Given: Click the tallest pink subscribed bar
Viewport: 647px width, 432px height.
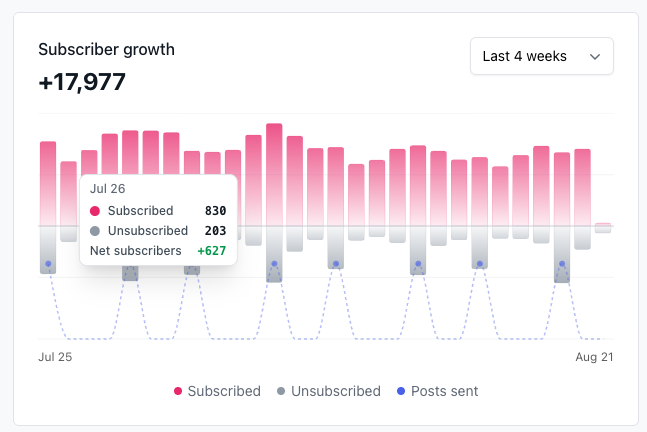Looking at the screenshot, I should [274, 170].
